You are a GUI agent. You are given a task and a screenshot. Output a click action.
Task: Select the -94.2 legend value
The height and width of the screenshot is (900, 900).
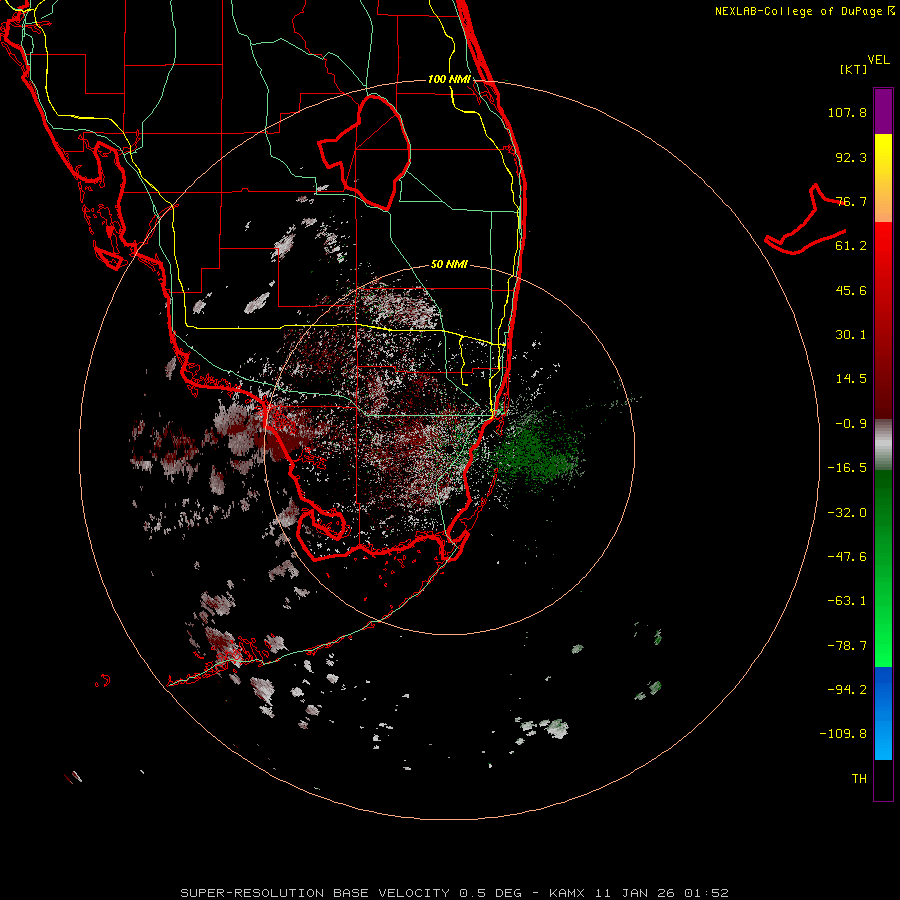point(847,690)
